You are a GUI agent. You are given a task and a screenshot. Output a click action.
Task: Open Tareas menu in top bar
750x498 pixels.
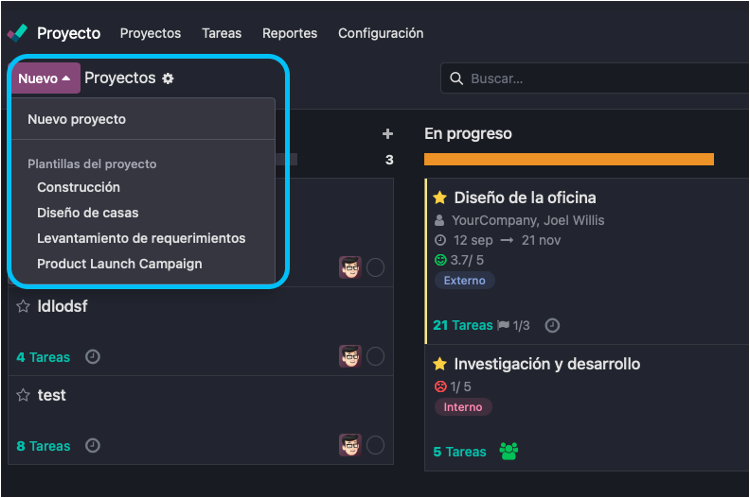tap(221, 33)
